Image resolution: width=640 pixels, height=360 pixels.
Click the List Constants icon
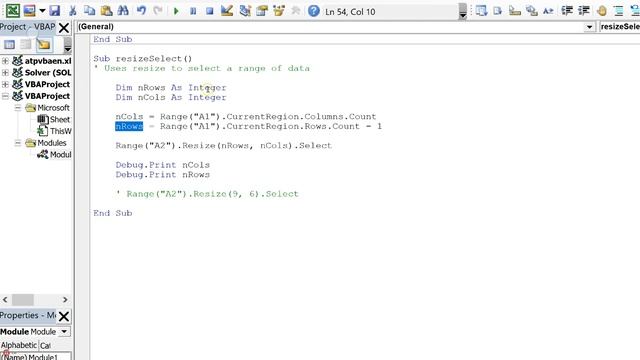498,11
